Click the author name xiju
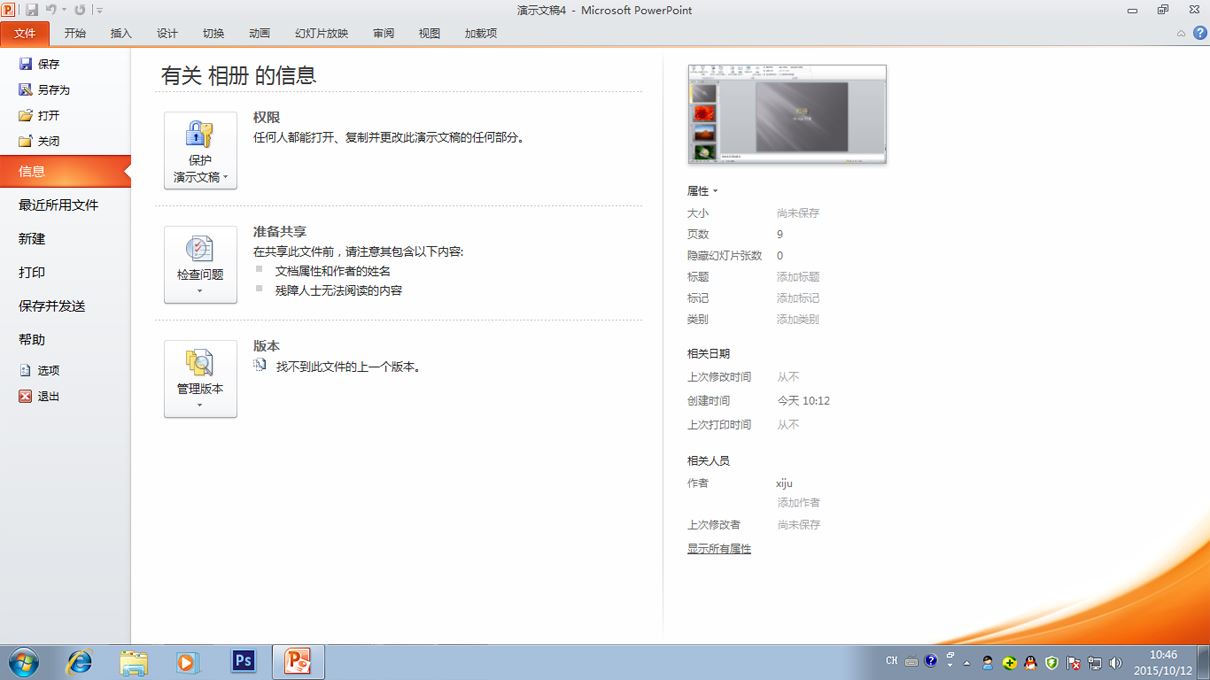The width and height of the screenshot is (1210, 680). [x=784, y=483]
